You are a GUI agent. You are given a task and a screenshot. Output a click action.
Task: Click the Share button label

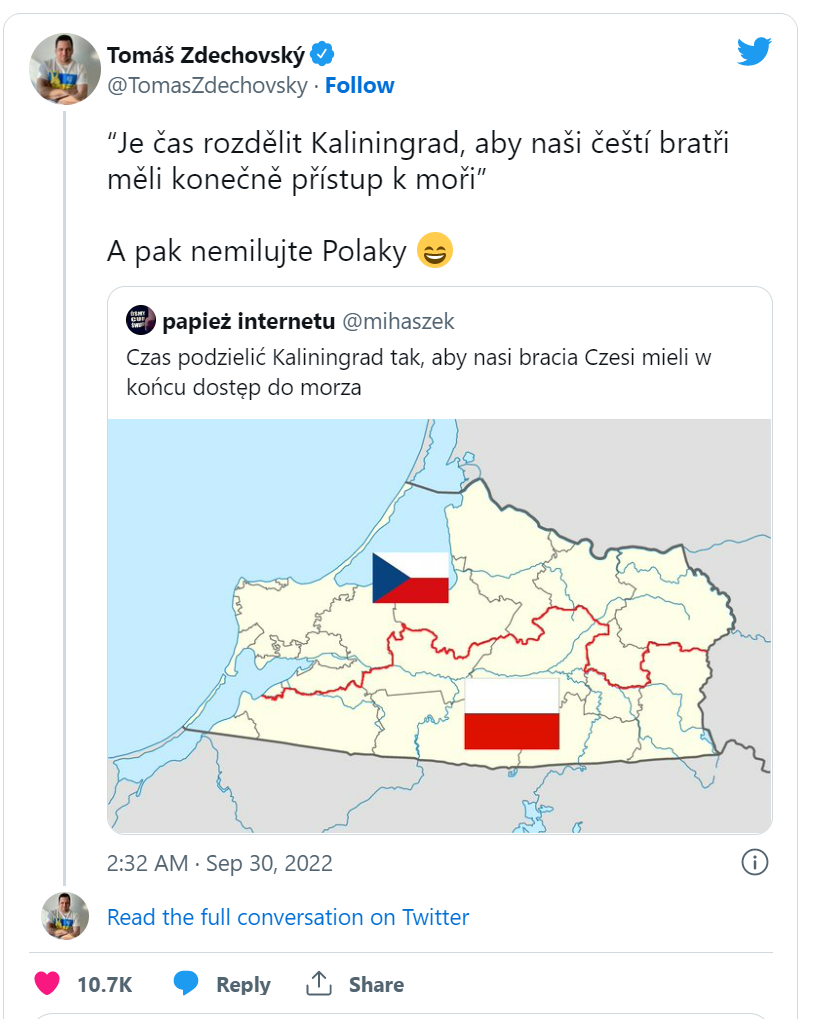click(x=376, y=985)
